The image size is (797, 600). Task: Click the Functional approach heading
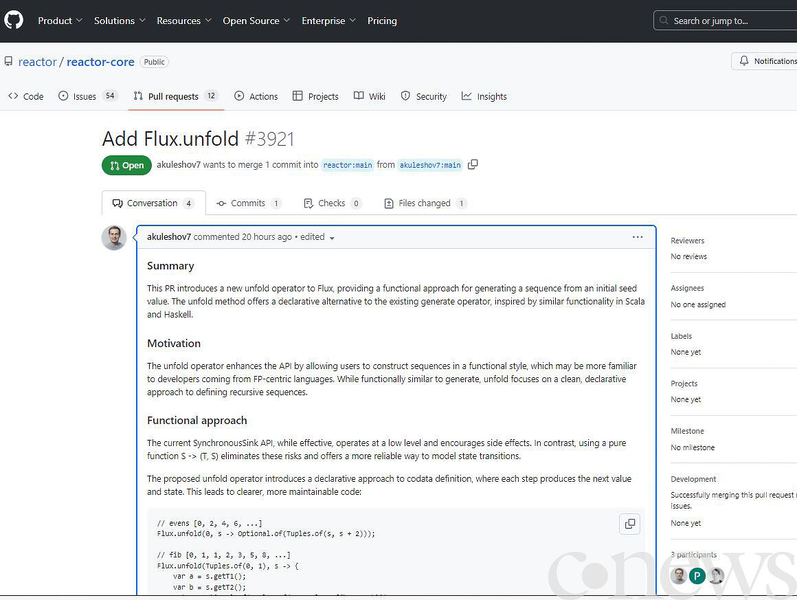coord(197,421)
